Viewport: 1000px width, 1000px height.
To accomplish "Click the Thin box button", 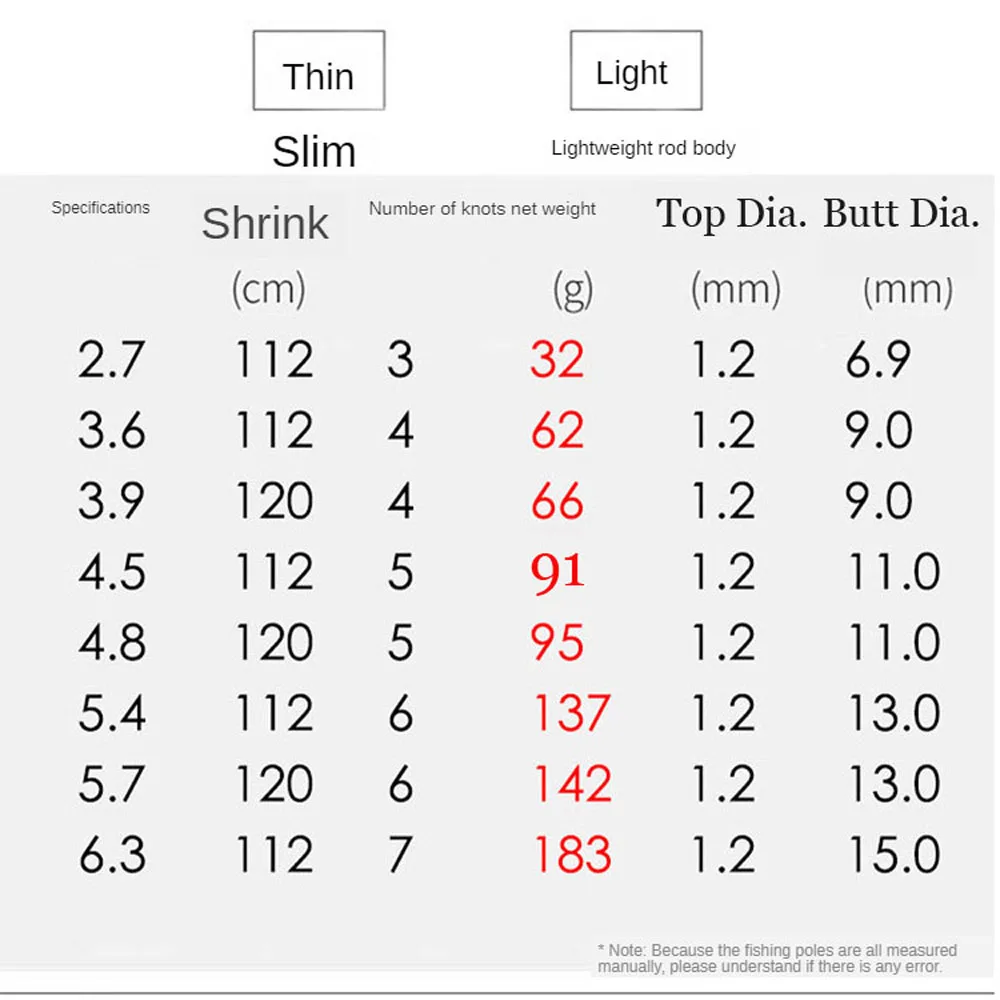I will pos(318,71).
